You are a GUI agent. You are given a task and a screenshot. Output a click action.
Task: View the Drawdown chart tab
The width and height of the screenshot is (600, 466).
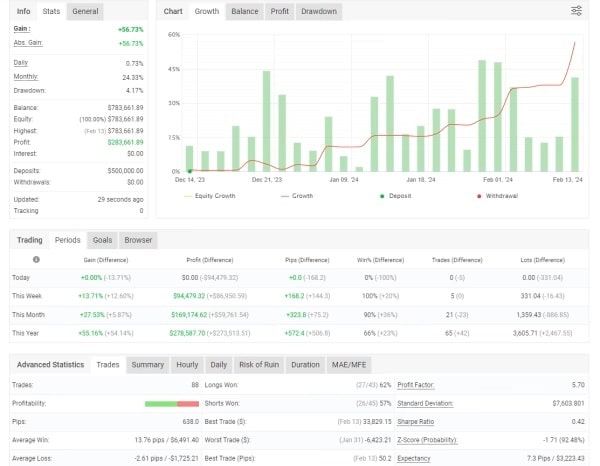click(x=319, y=11)
